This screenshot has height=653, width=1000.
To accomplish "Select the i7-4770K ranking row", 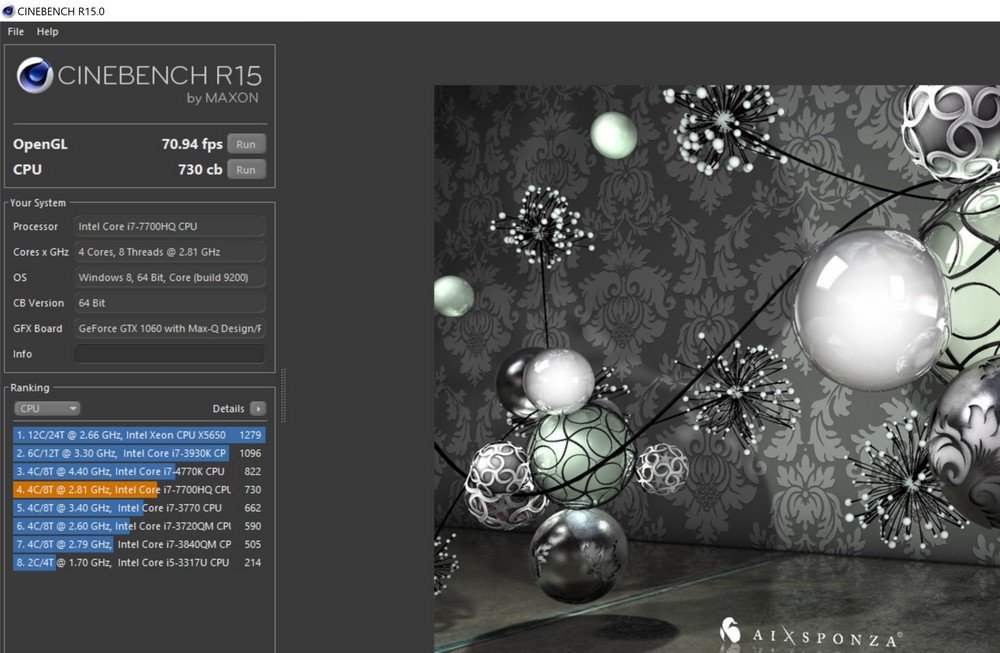I will (139, 471).
